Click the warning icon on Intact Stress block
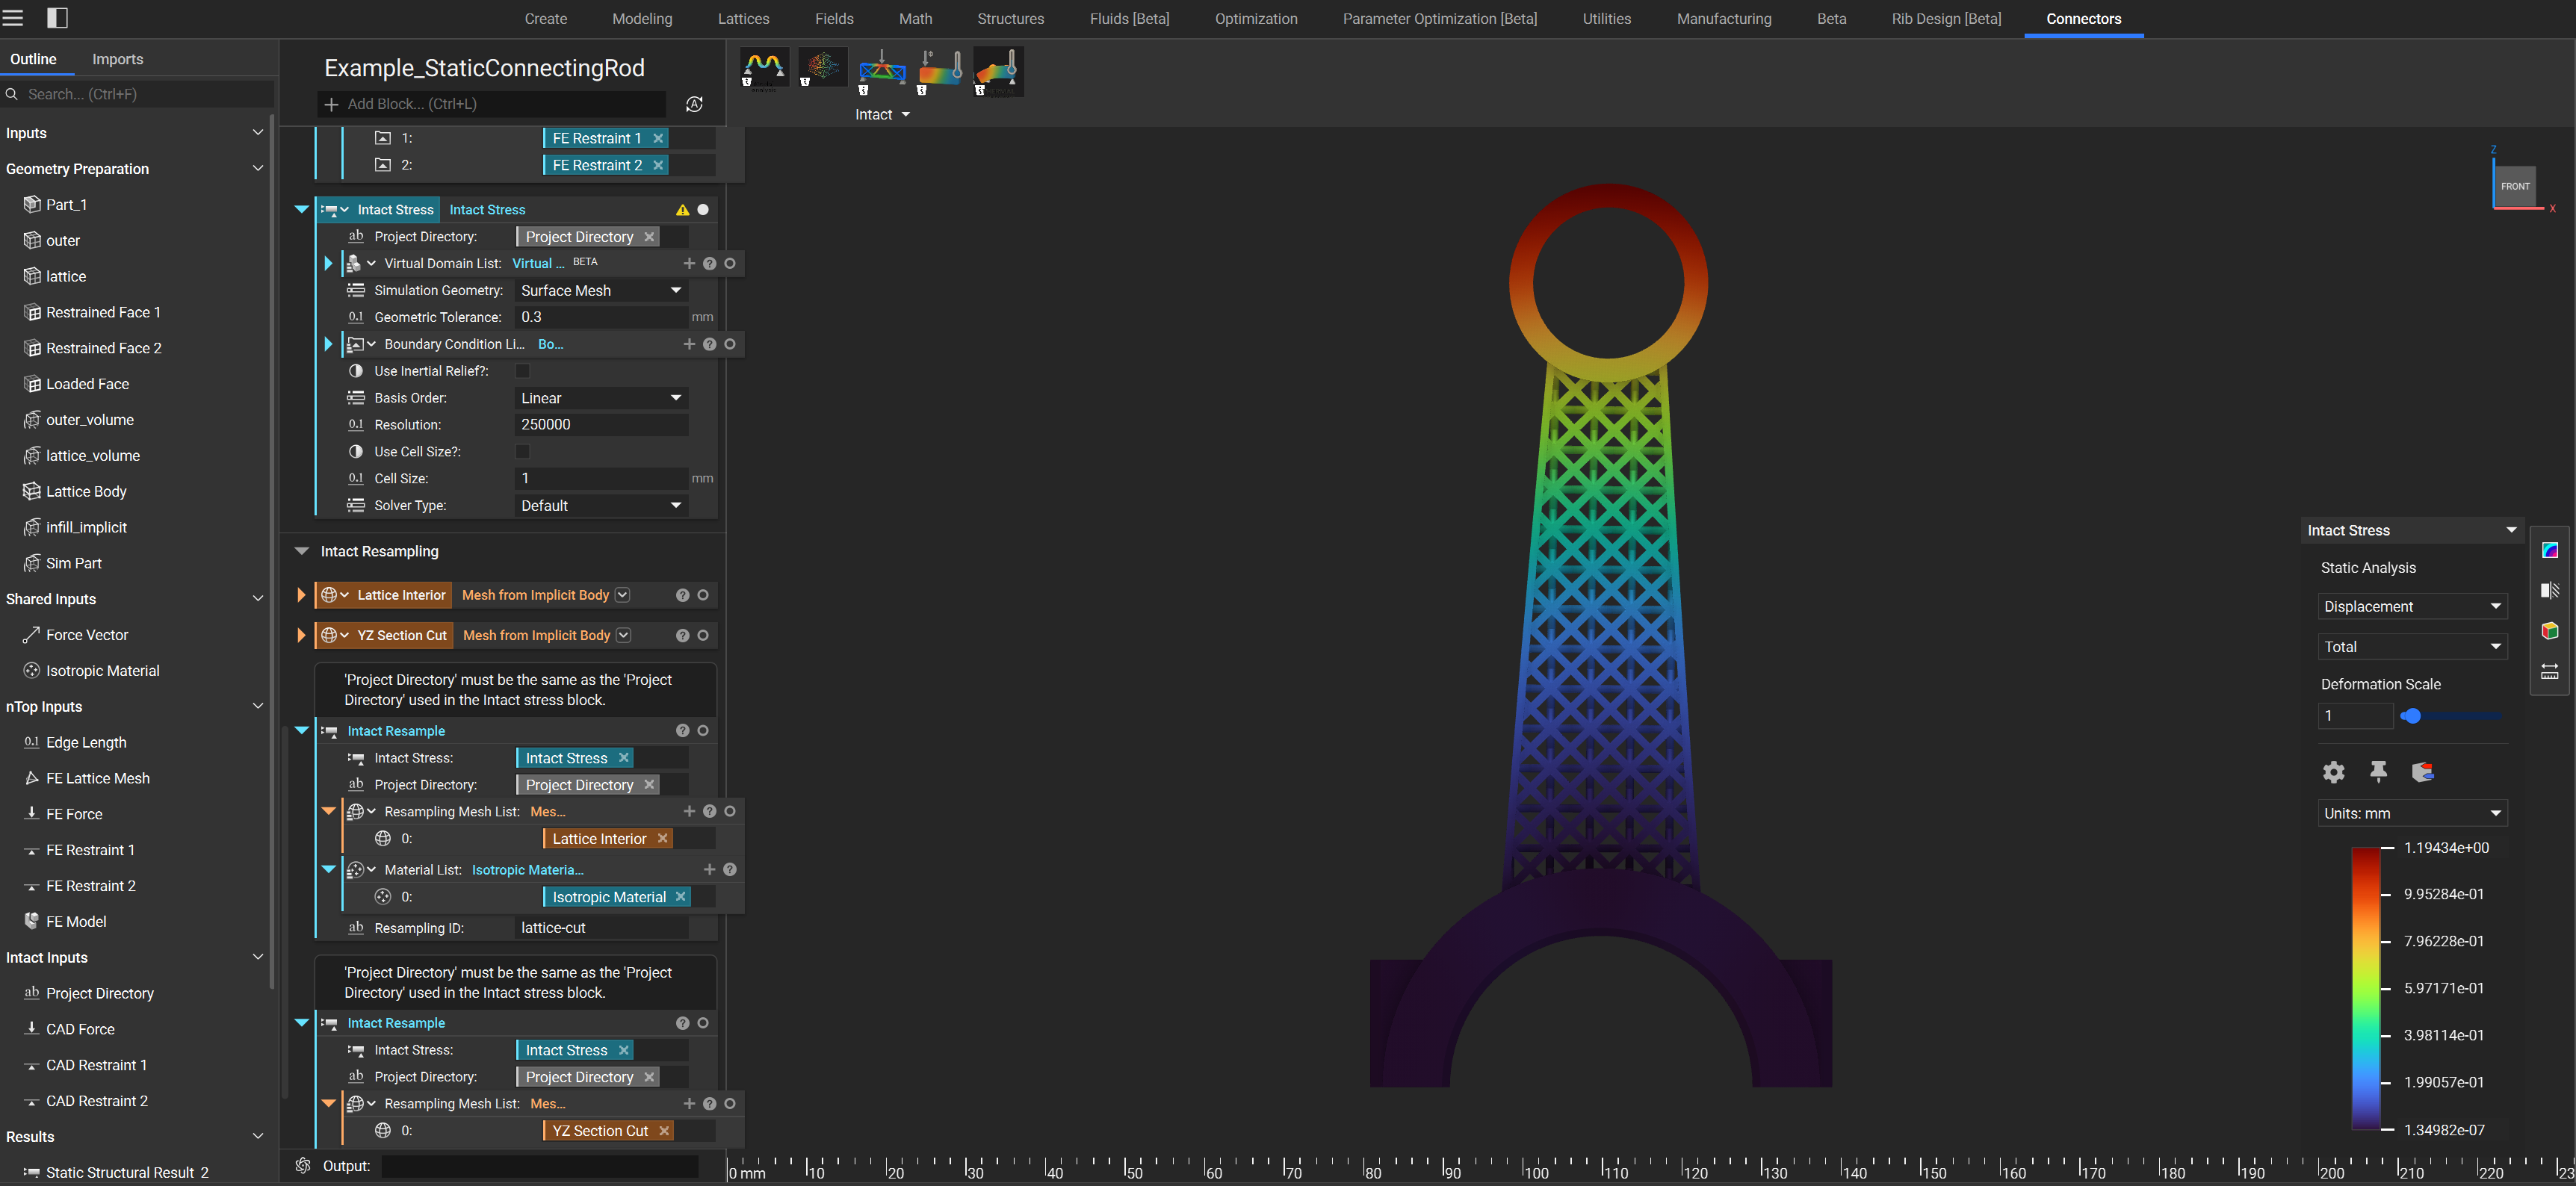The height and width of the screenshot is (1186, 2576). point(682,210)
